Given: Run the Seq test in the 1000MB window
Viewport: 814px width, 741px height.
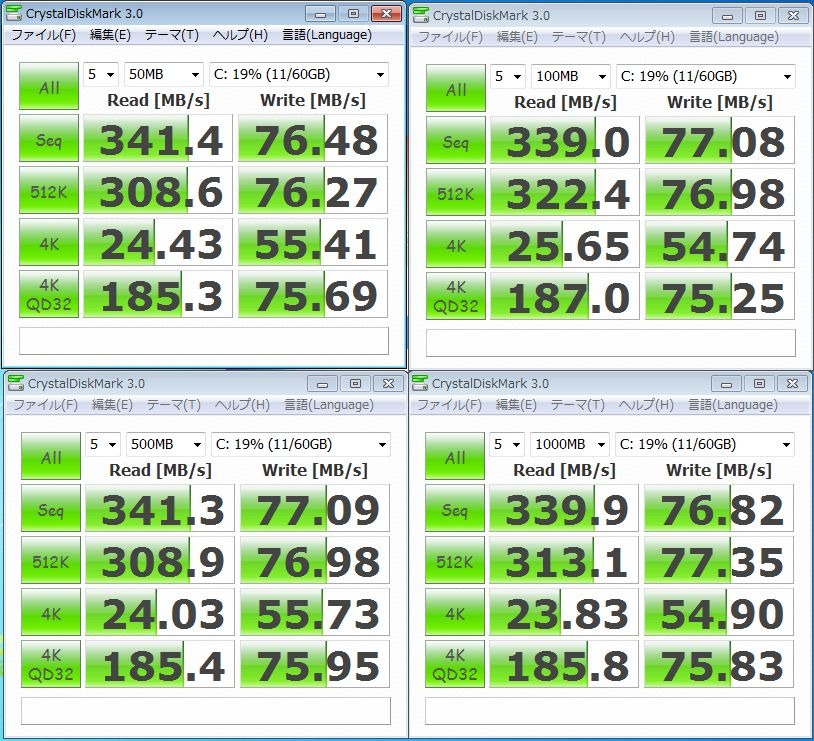Looking at the screenshot, I should coord(455,508).
